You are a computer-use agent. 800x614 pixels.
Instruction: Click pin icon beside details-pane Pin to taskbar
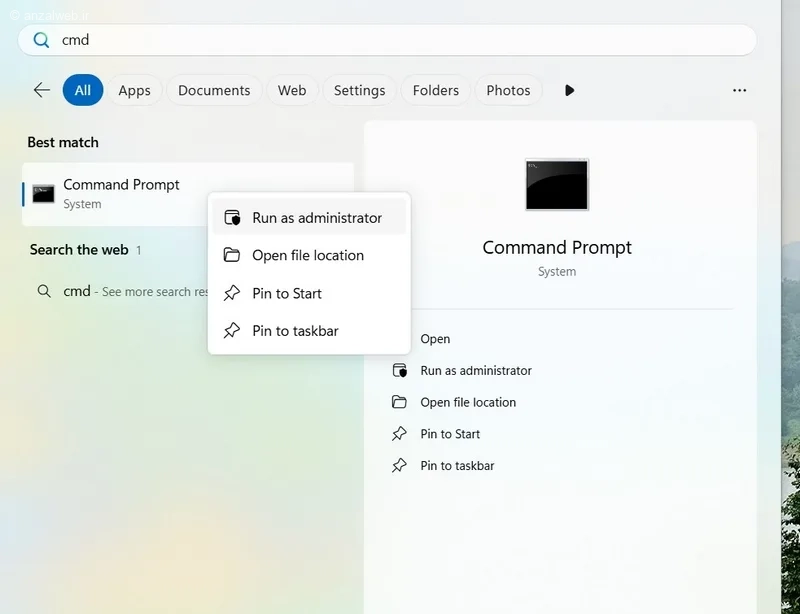pos(399,465)
